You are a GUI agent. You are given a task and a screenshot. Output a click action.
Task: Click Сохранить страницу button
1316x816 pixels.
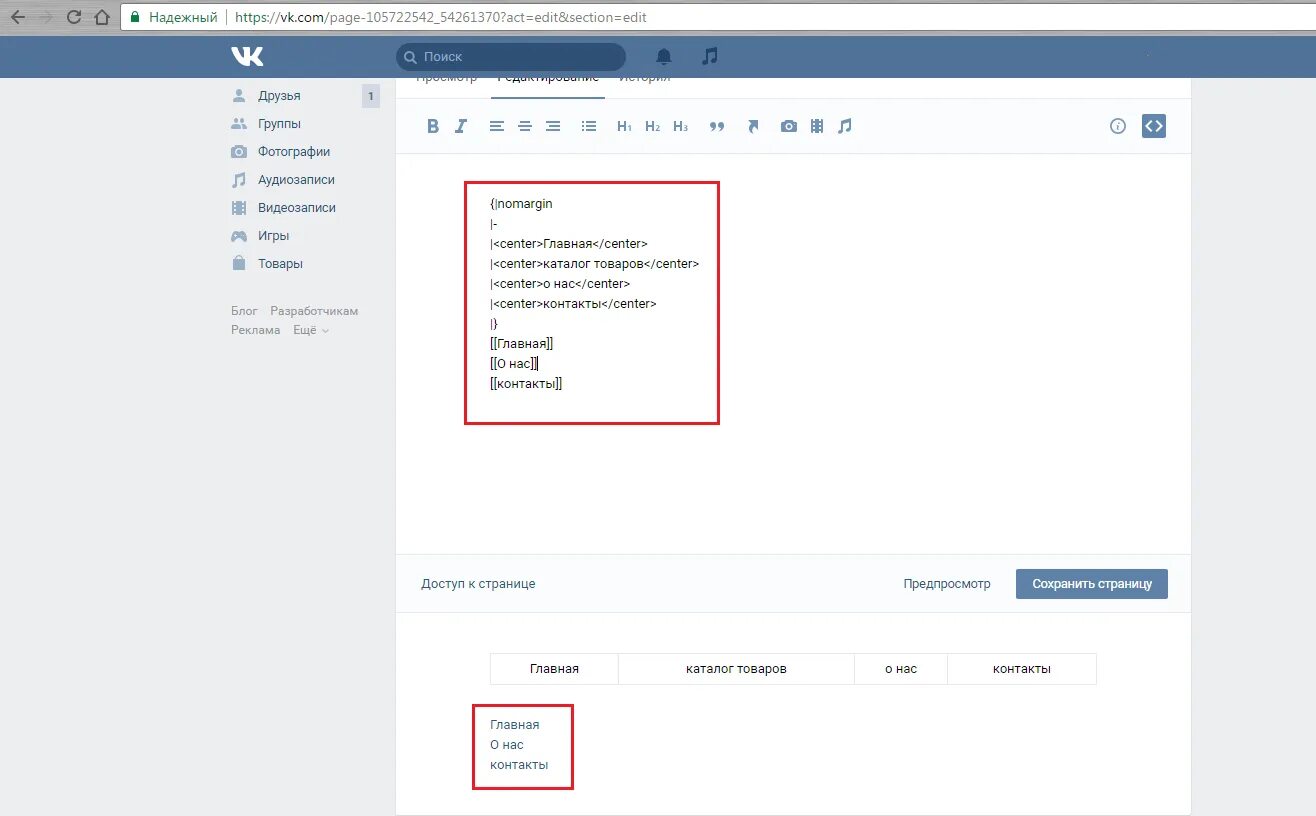(1092, 584)
